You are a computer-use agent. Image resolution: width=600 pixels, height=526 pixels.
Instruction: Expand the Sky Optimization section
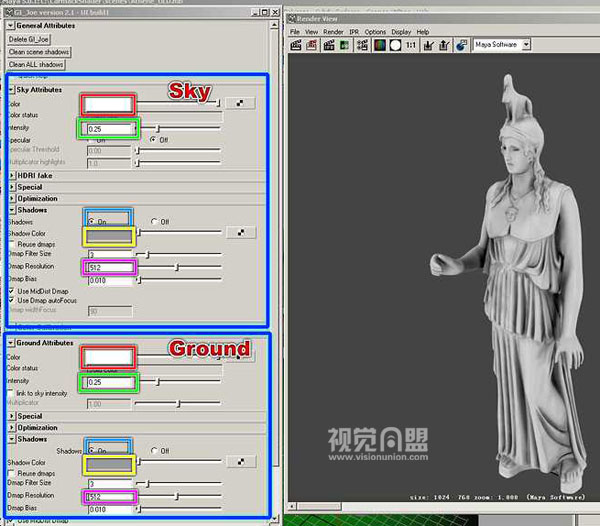click(x=12, y=199)
